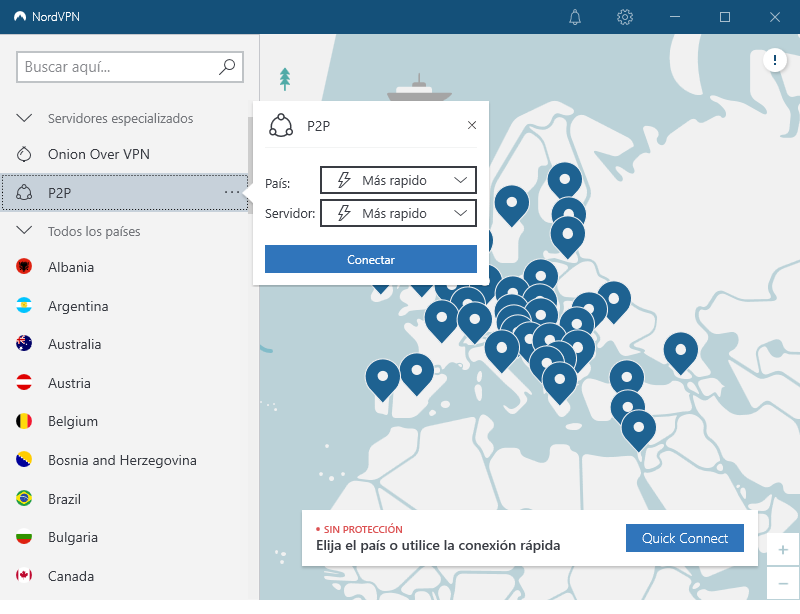Click the Onion Over VPN icon
The height and width of the screenshot is (614, 800).
(24, 154)
